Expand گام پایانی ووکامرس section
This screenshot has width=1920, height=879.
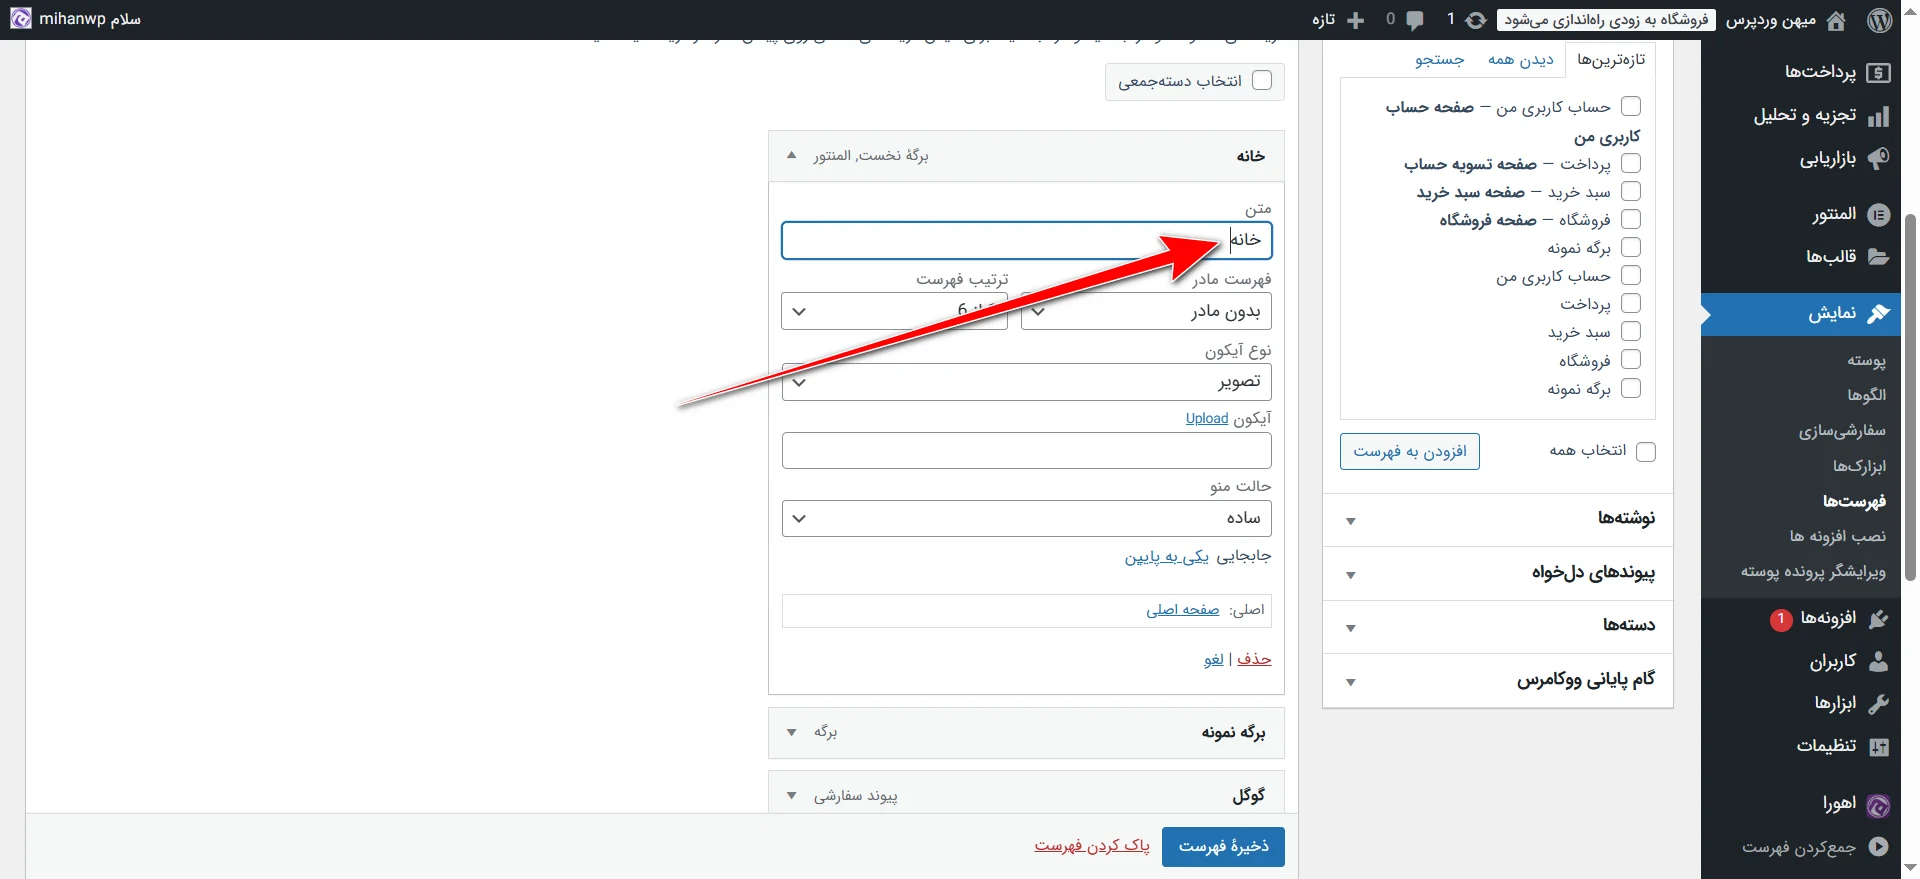click(1498, 681)
